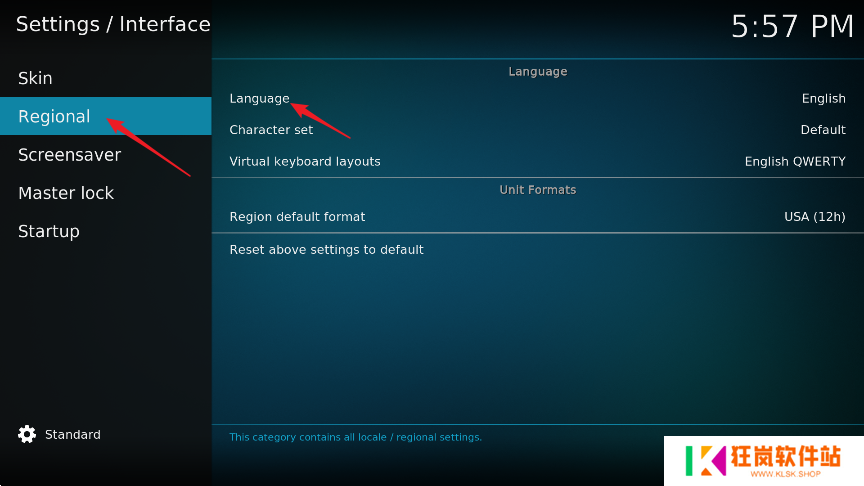Go to Master lock settings
The height and width of the screenshot is (486, 864).
66,193
